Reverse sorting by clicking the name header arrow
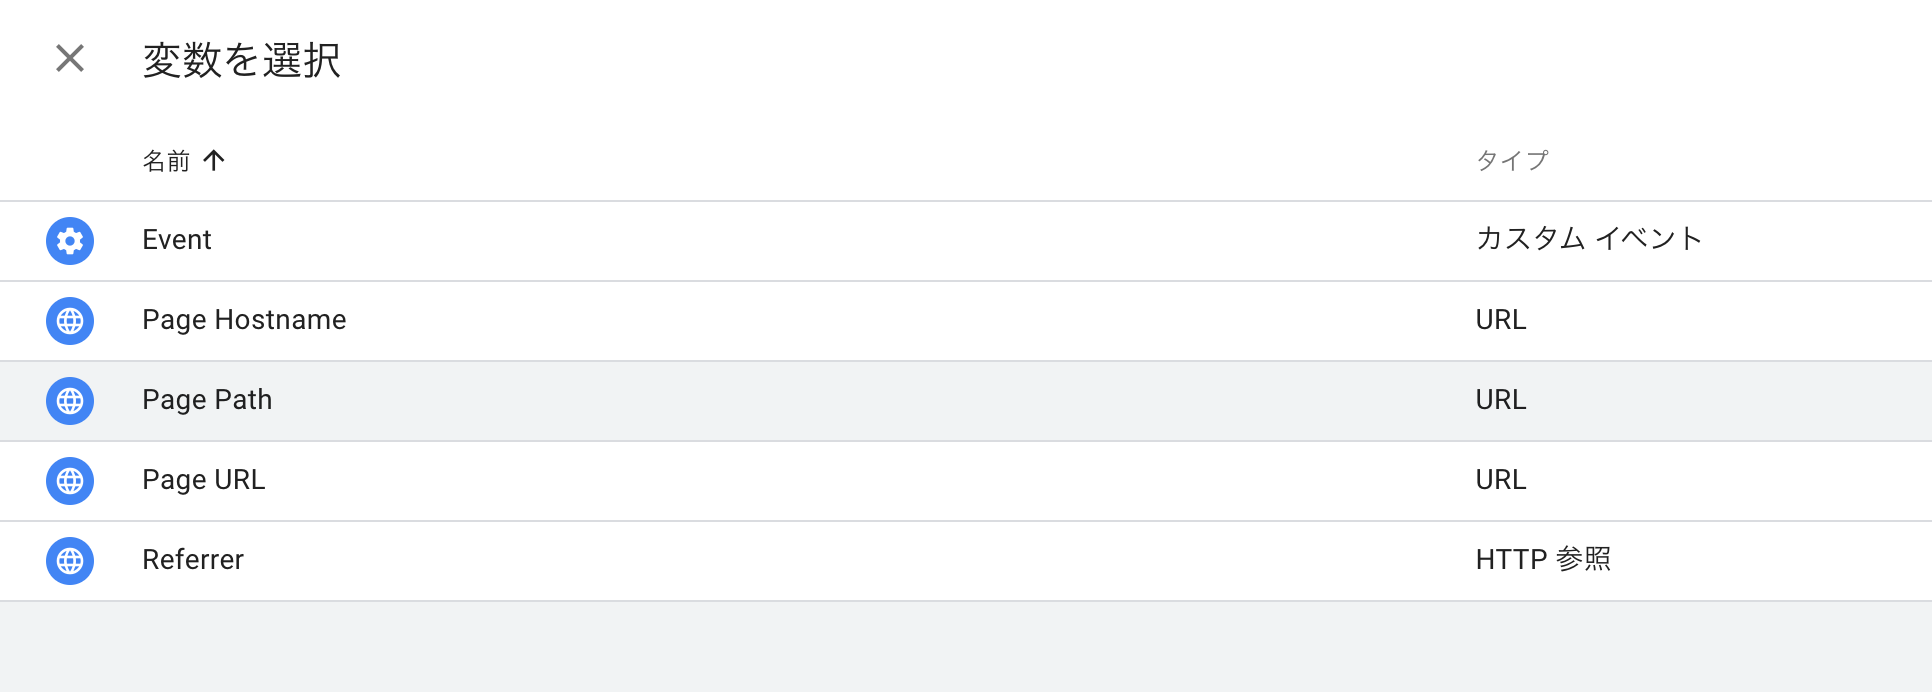Screen dimensions: 1932x692 pyautogui.click(x=216, y=160)
